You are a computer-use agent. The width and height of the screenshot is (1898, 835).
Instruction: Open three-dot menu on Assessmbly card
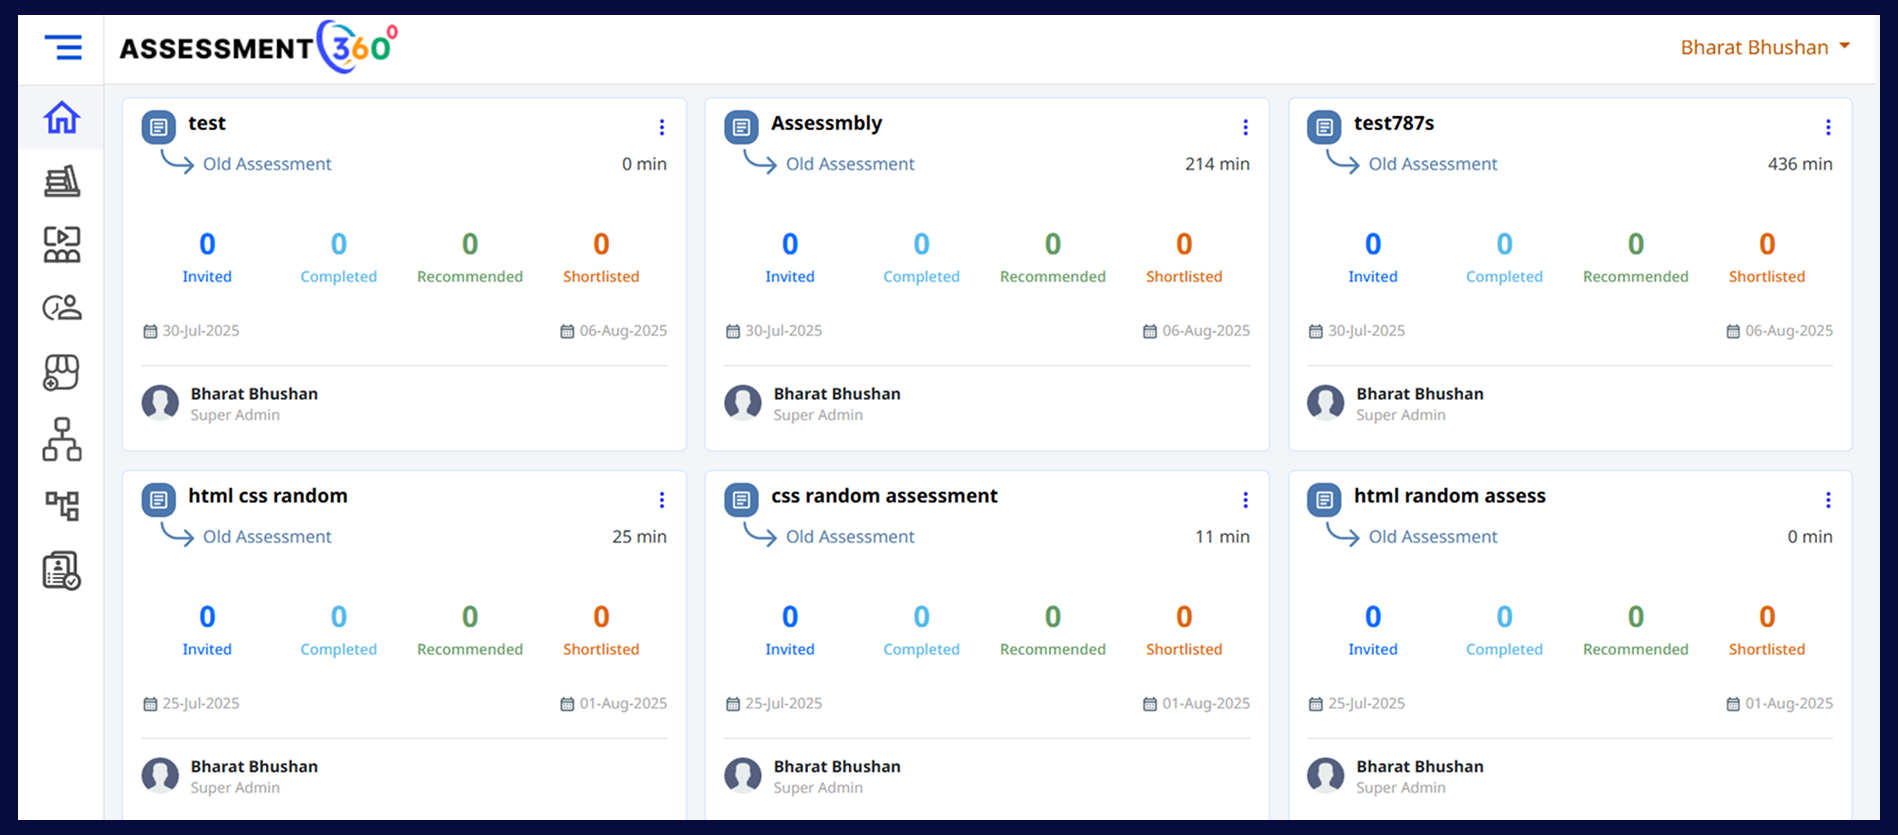click(1245, 127)
